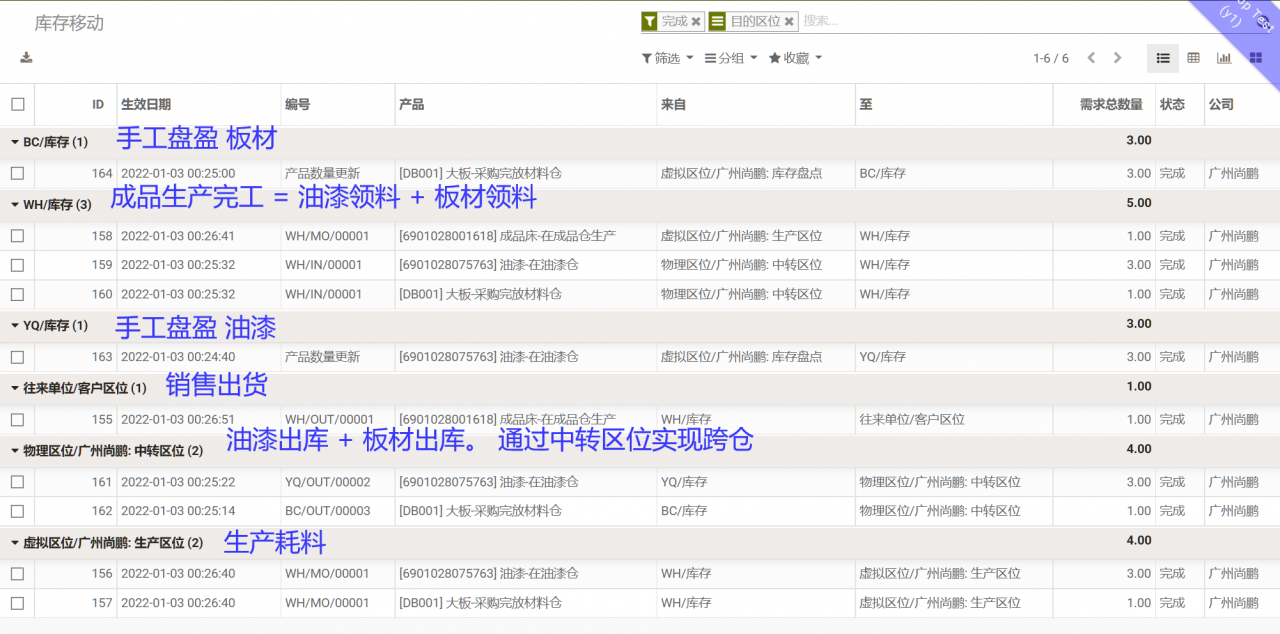Check the row with ID 157
Screen dimensions: 1280x634
[17, 603]
